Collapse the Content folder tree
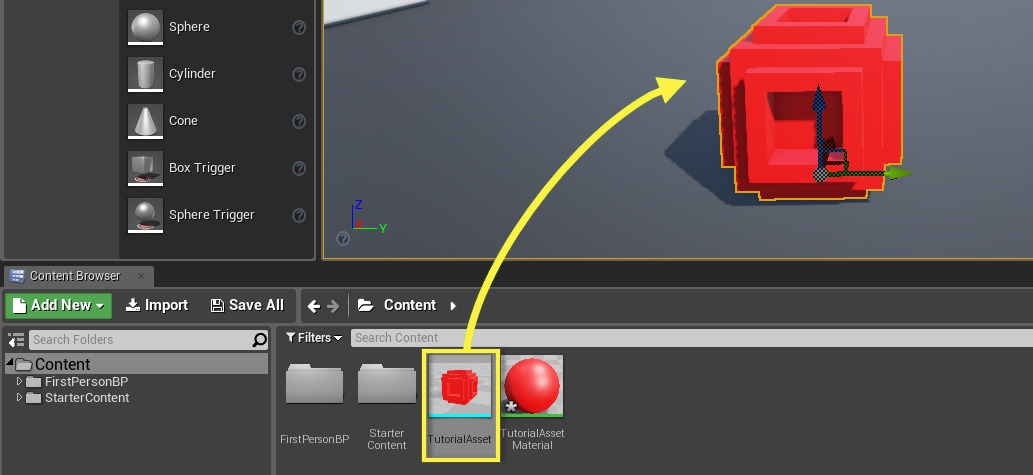The image size is (1033, 475). (x=10, y=363)
